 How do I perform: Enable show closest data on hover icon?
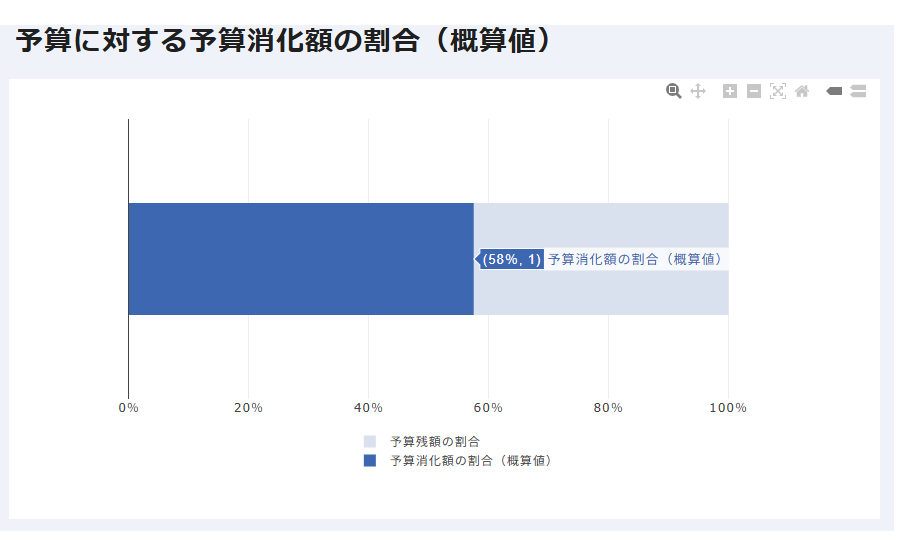pos(834,91)
